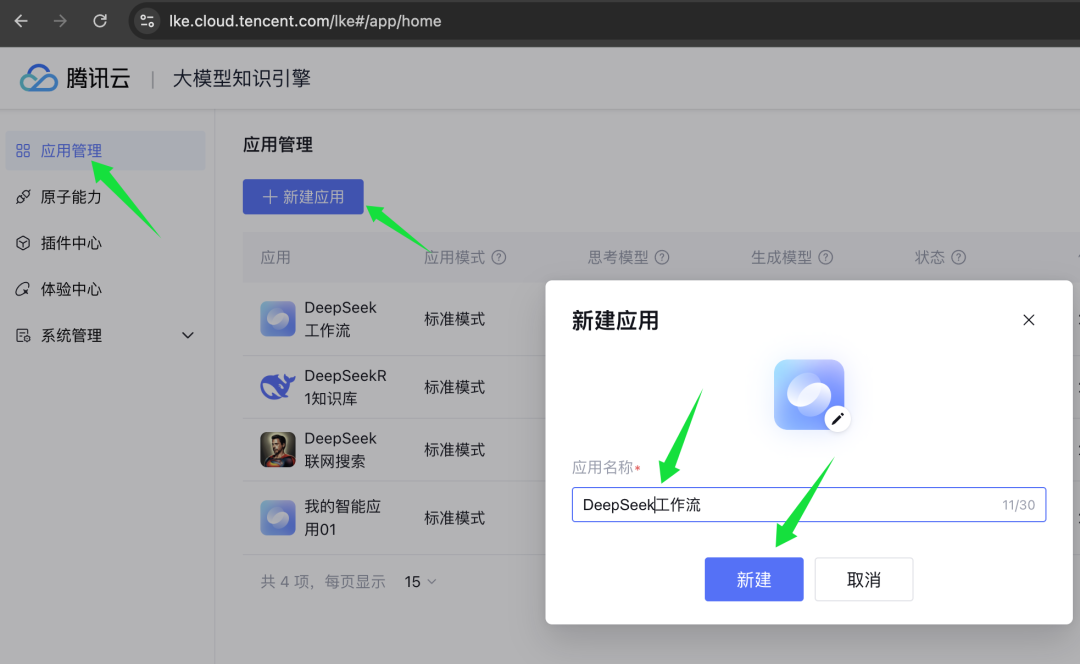The height and width of the screenshot is (664, 1080).
Task: Open 应用管理 in the sidebar
Action: pyautogui.click(x=105, y=150)
